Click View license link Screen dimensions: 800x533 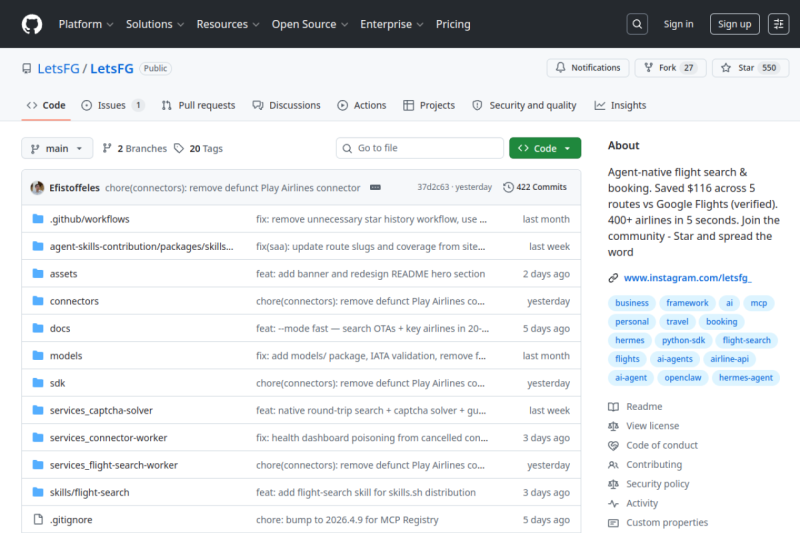[644, 426]
